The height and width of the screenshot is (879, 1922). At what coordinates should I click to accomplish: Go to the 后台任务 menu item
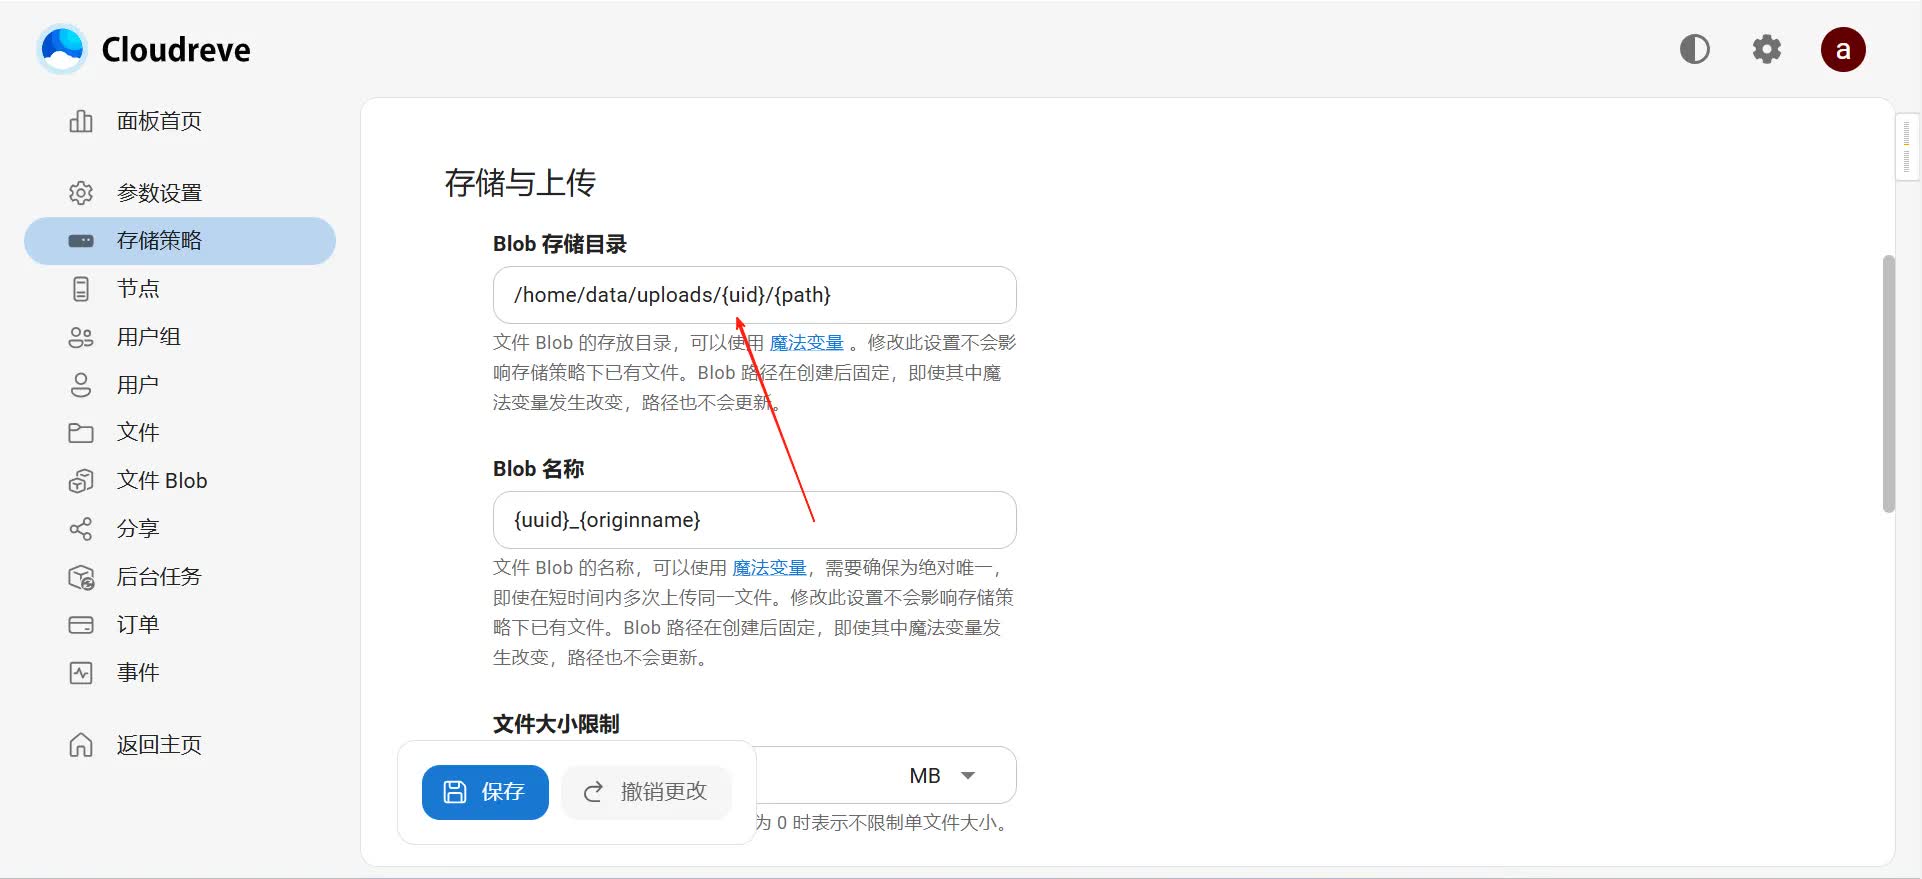(158, 577)
